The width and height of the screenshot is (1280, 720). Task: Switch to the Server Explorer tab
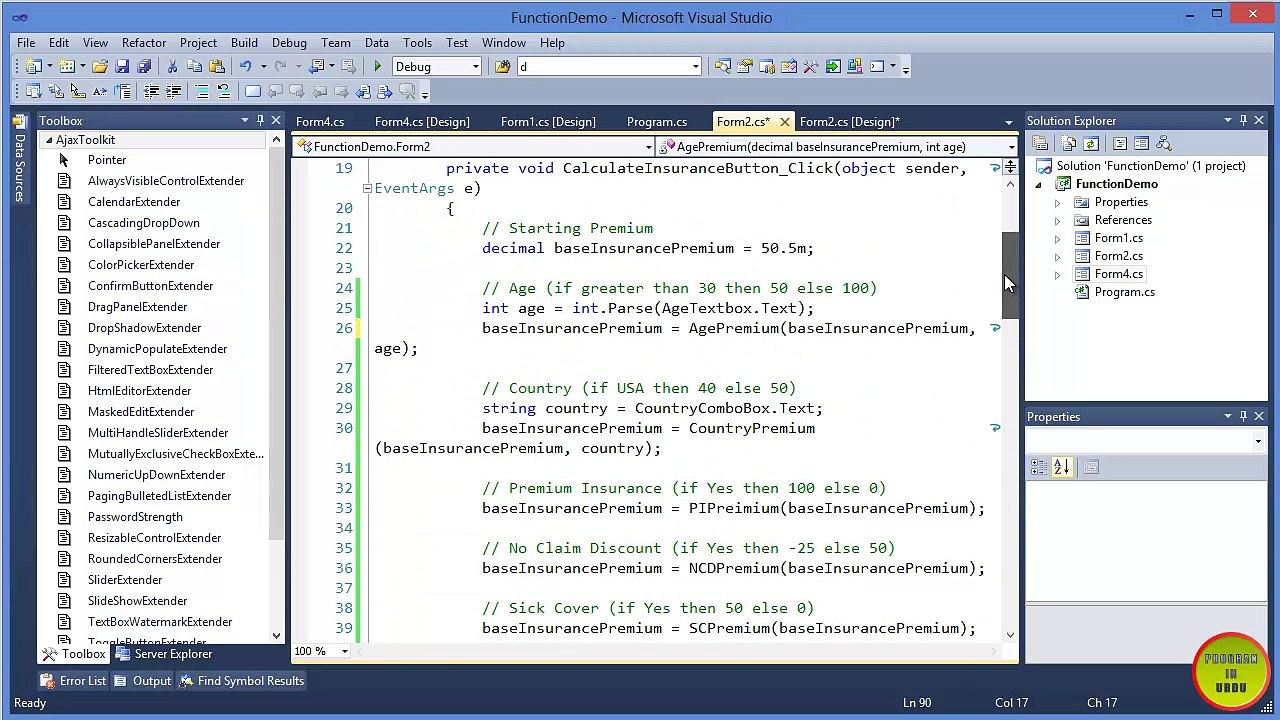click(x=164, y=654)
